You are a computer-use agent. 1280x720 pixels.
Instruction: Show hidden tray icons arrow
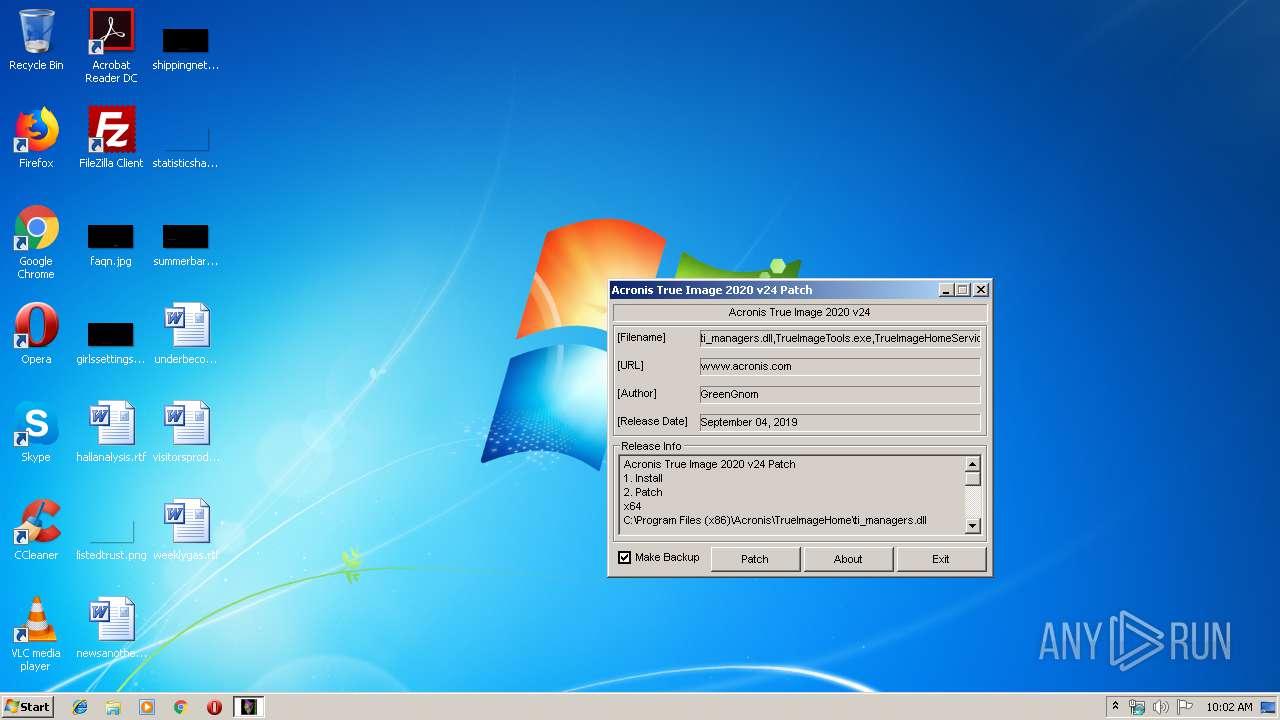1116,707
